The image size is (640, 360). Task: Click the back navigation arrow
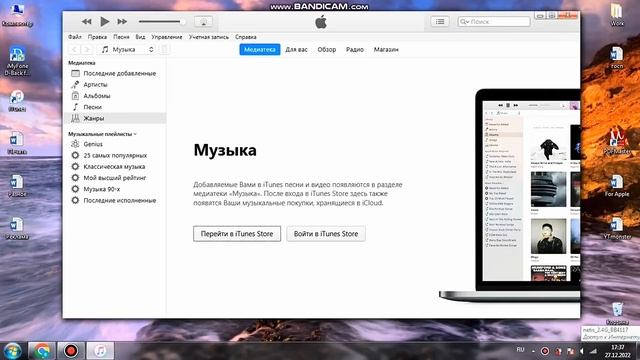pyautogui.click(x=74, y=49)
